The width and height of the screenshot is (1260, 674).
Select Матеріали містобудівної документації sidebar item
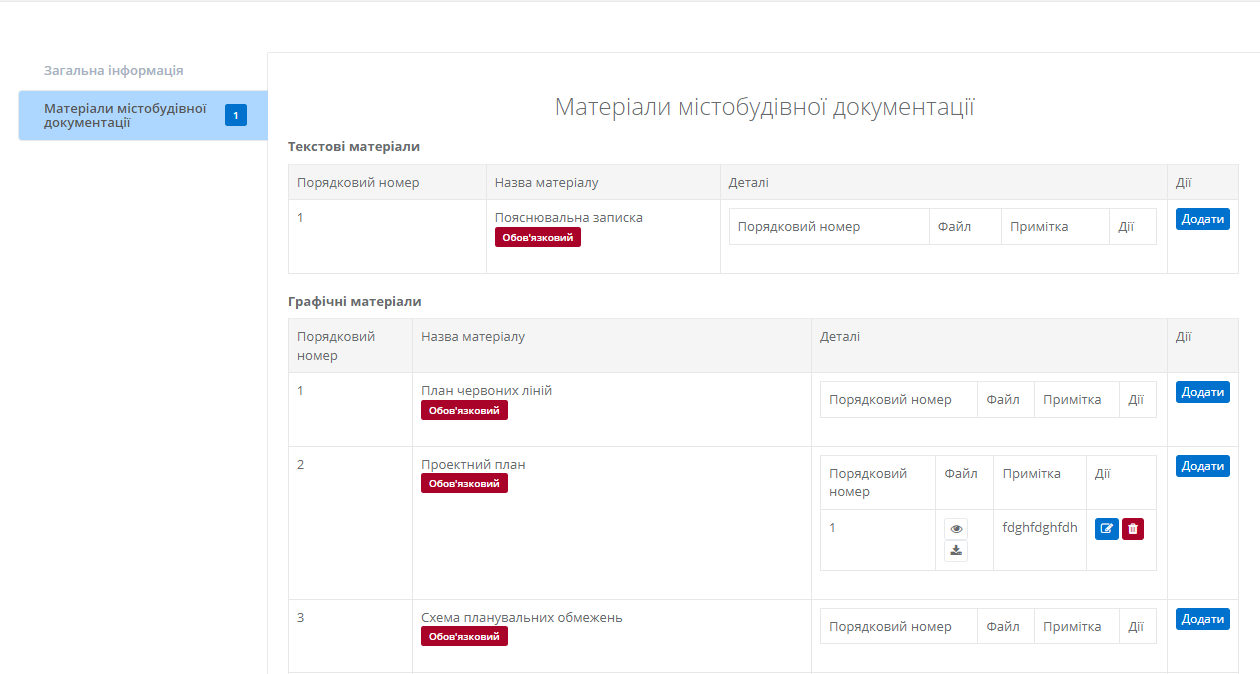[x=125, y=115]
